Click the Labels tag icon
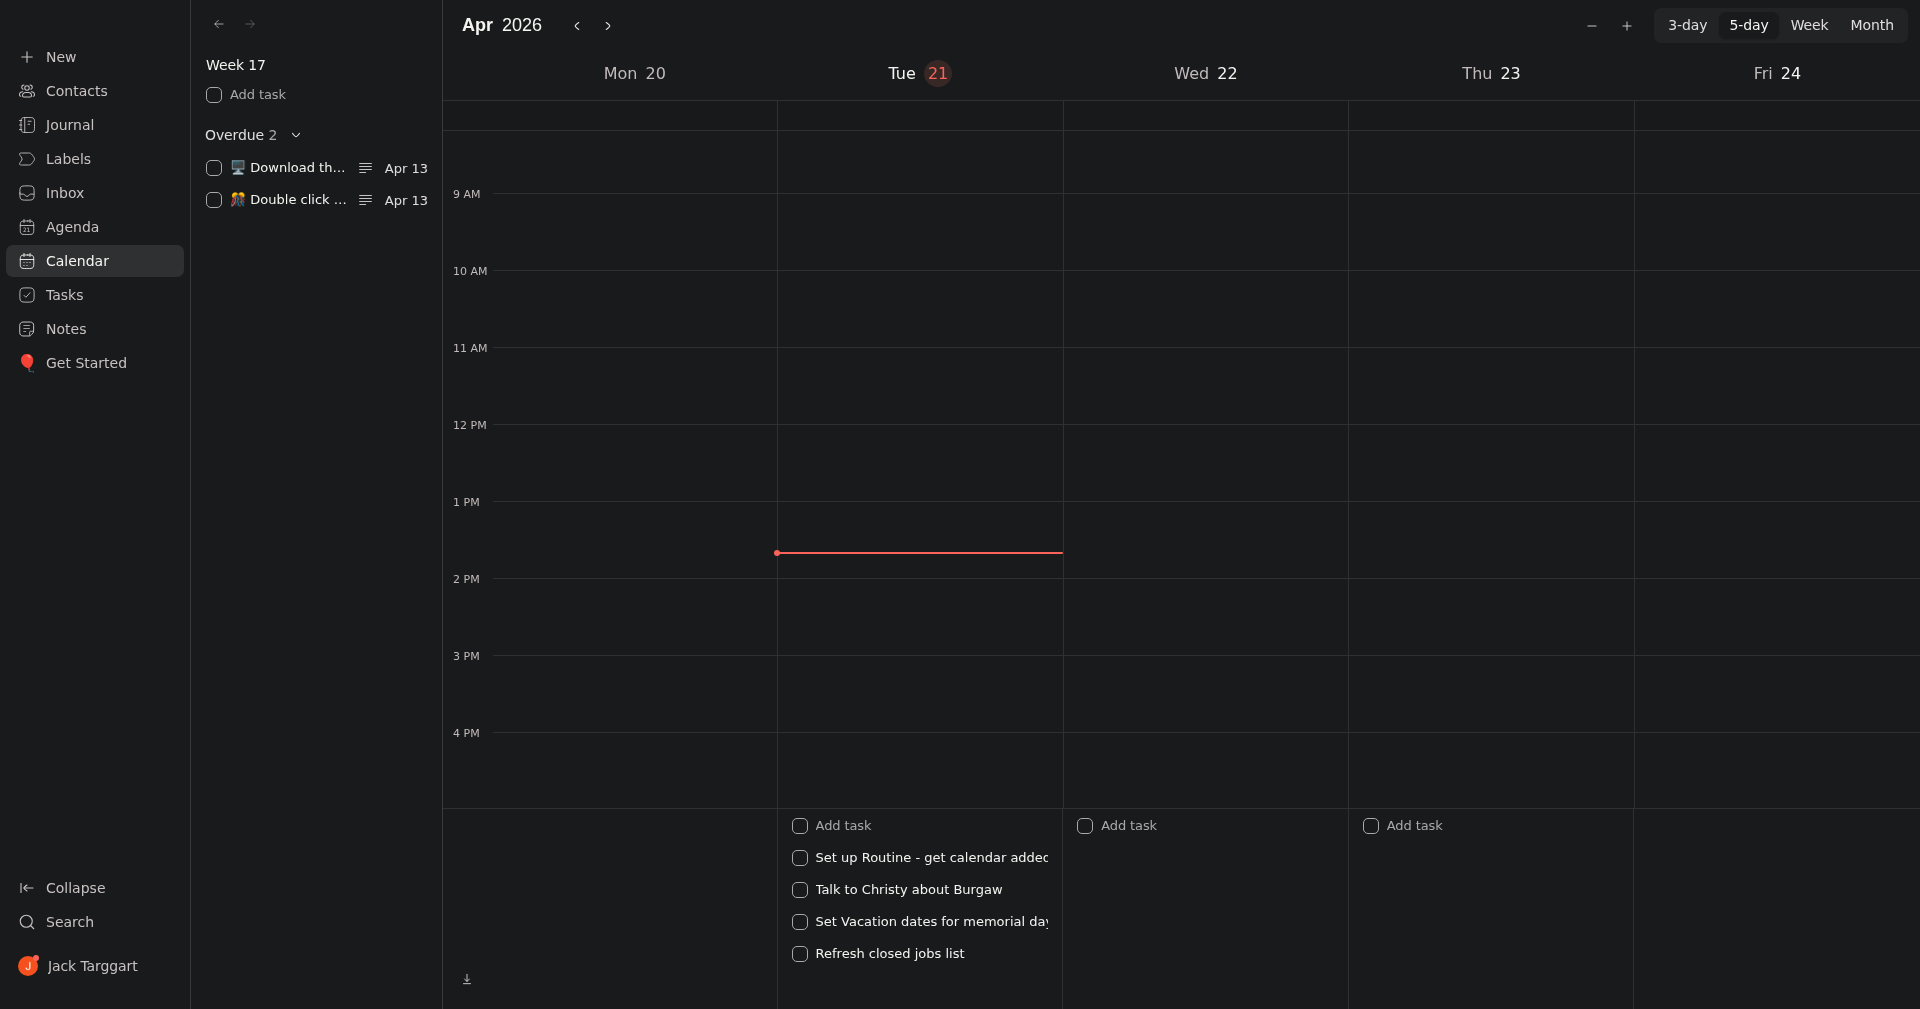The image size is (1920, 1009). [27, 159]
